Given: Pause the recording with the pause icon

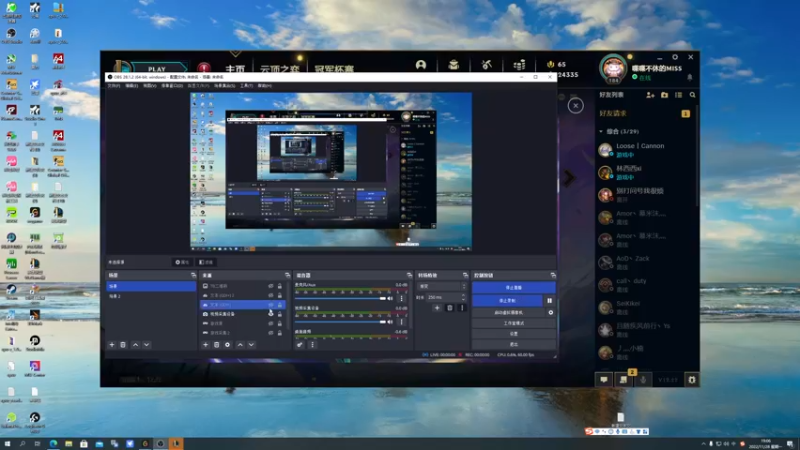Looking at the screenshot, I should (549, 301).
